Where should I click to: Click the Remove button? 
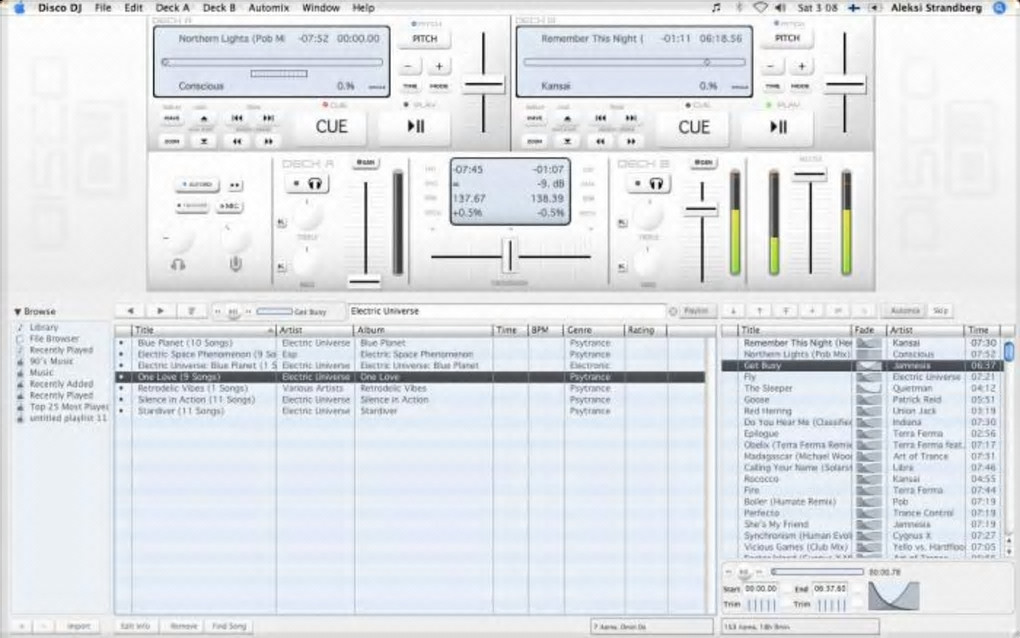[183, 626]
